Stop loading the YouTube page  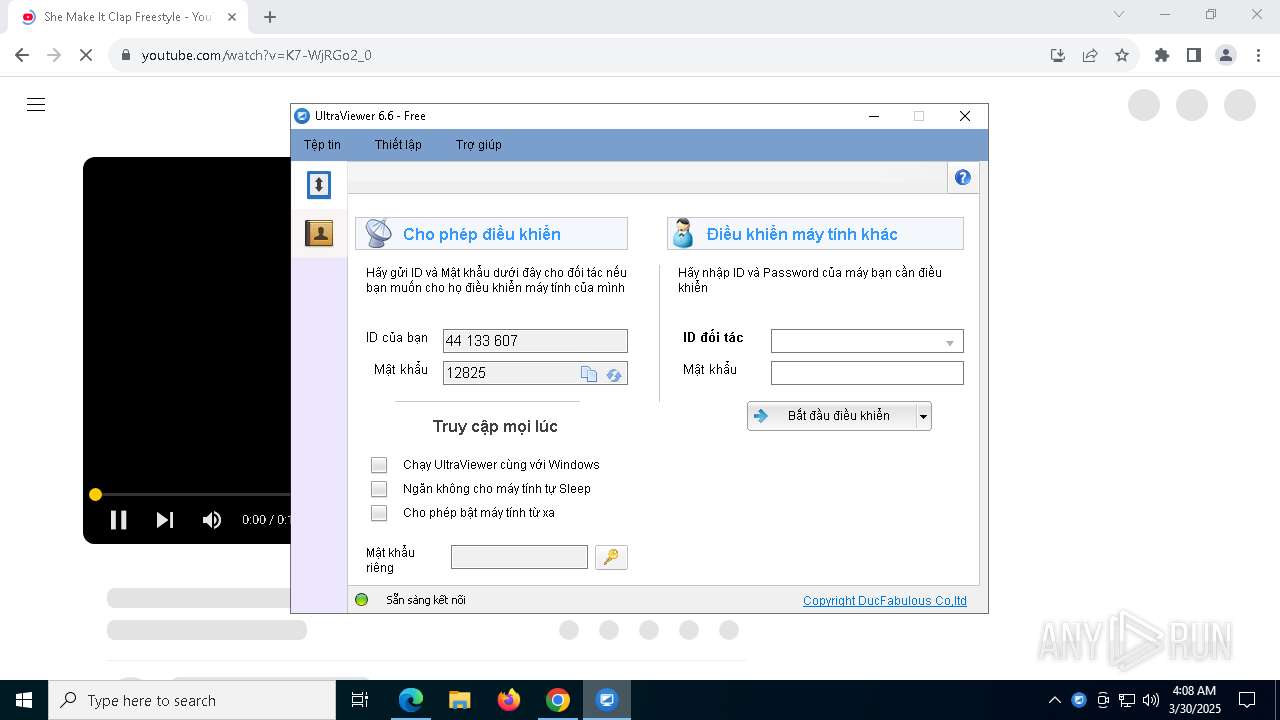click(x=86, y=55)
